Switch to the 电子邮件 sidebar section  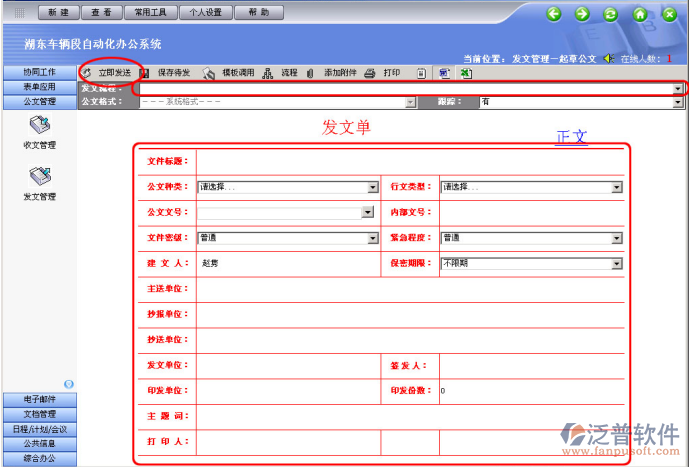39,399
